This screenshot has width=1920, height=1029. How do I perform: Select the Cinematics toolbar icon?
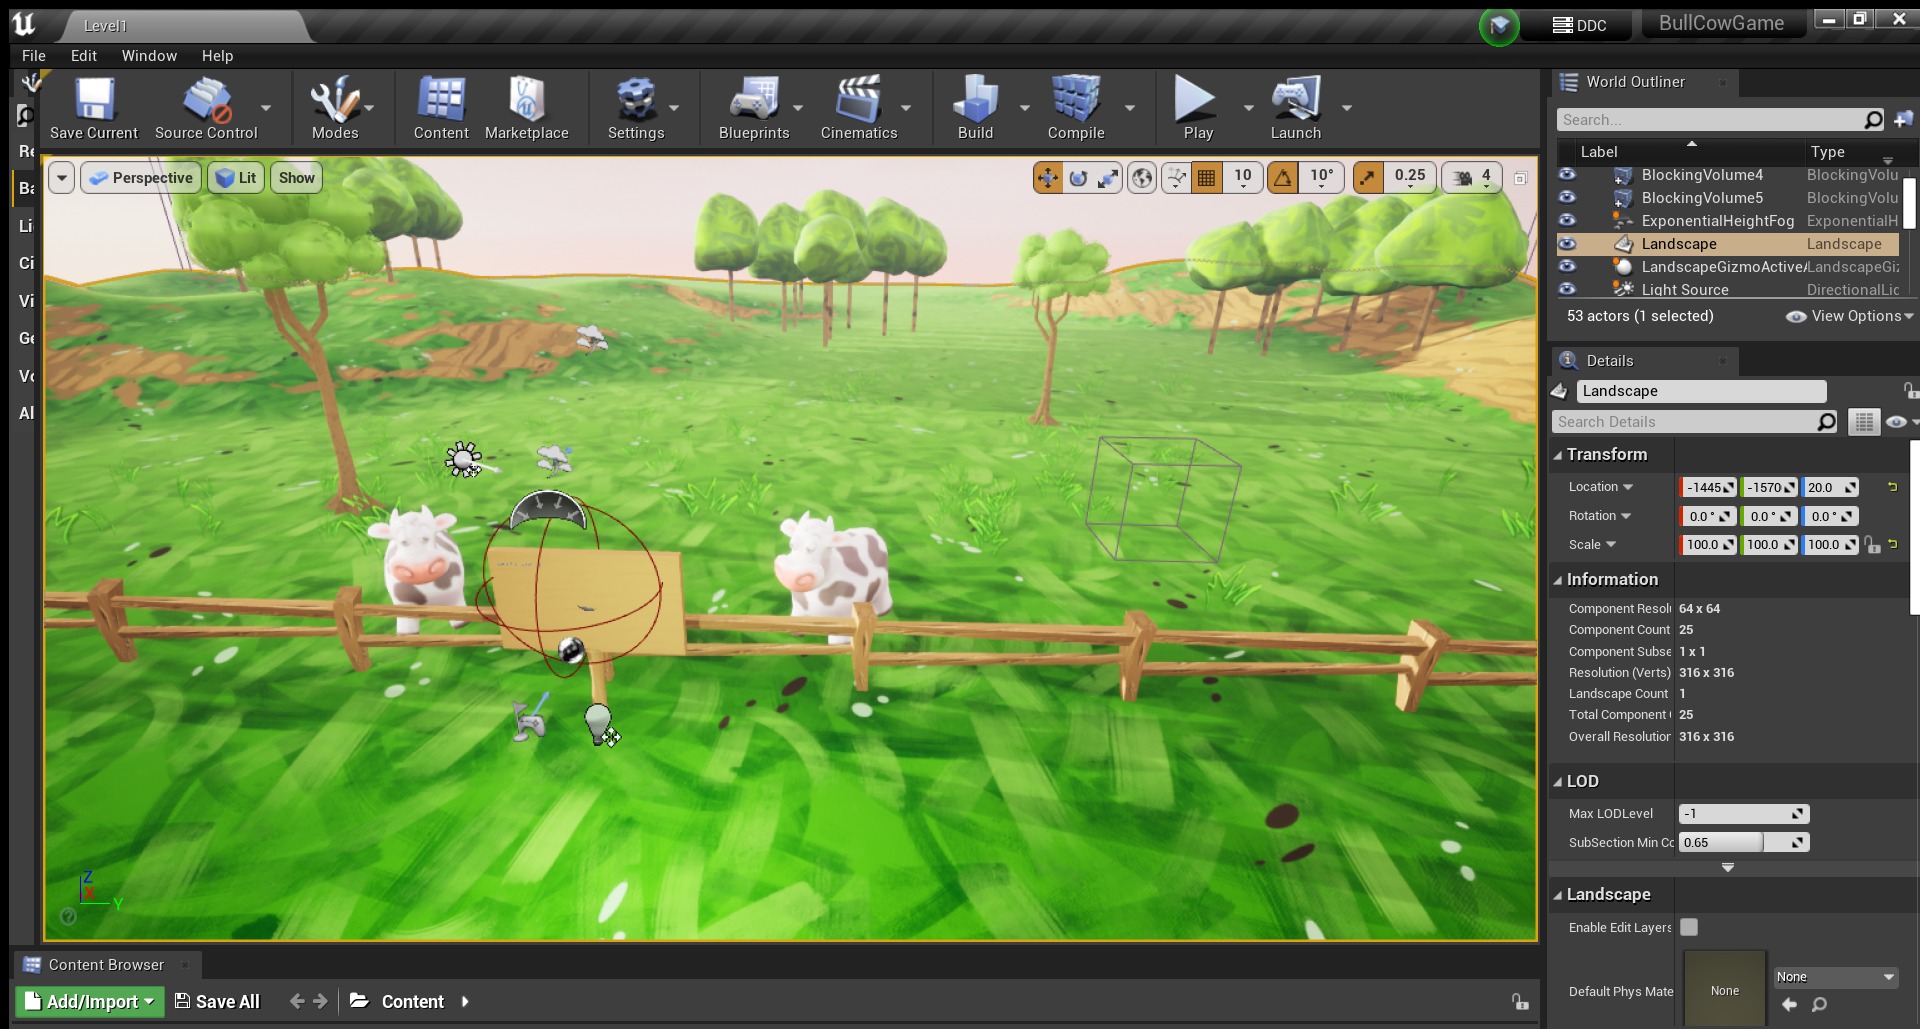[858, 105]
